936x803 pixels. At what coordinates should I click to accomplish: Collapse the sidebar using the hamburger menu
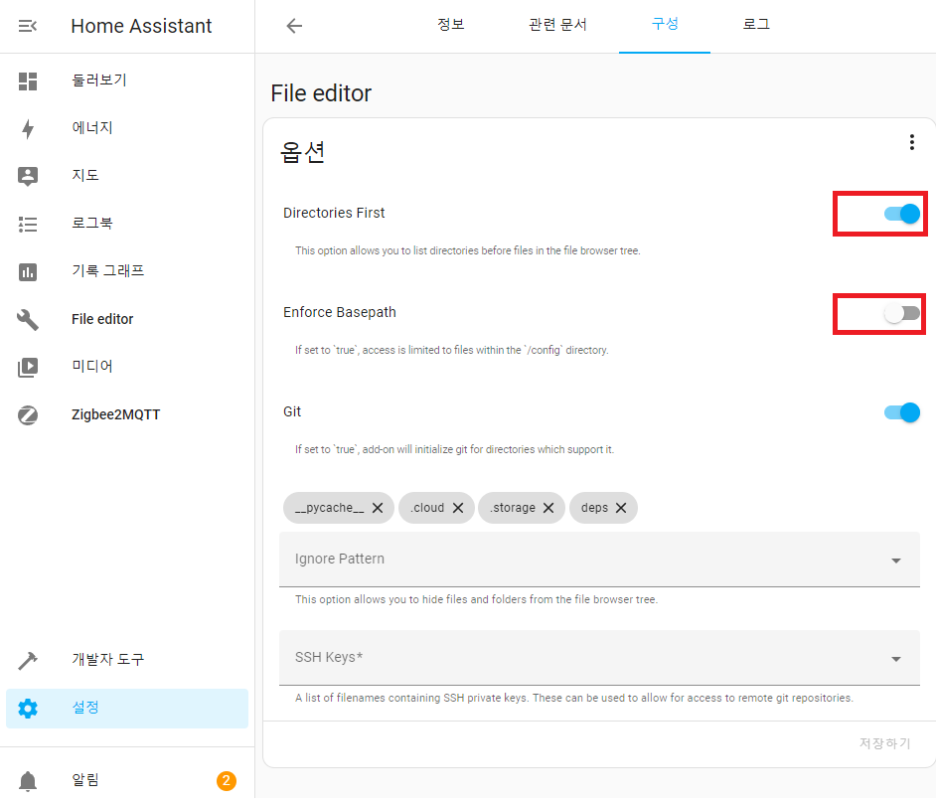point(28,26)
